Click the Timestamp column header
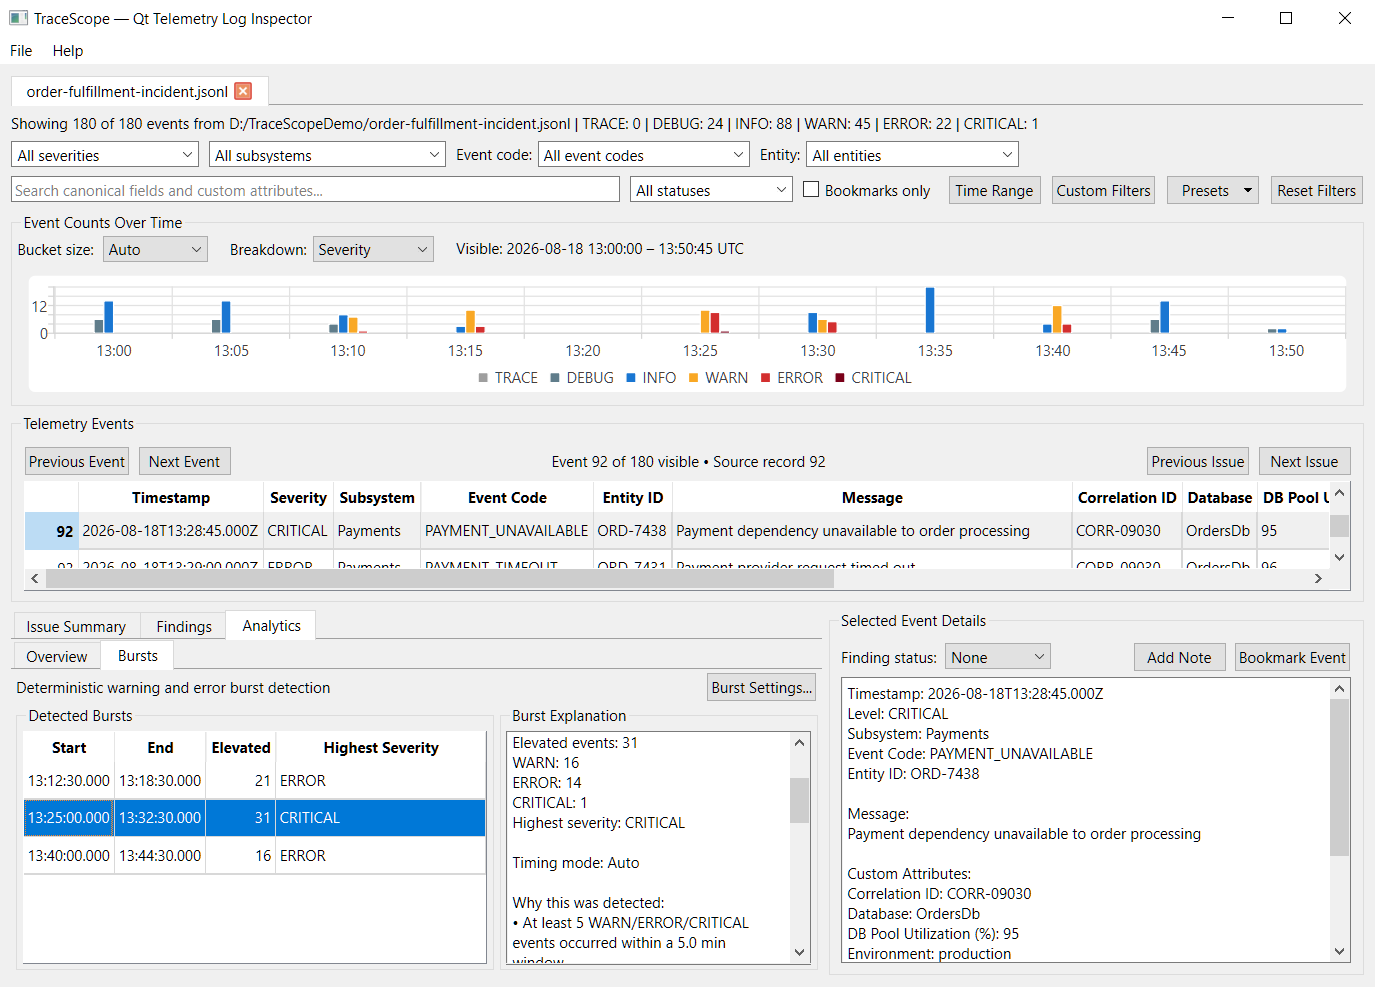Screen dimensions: 1375x987 [171, 497]
